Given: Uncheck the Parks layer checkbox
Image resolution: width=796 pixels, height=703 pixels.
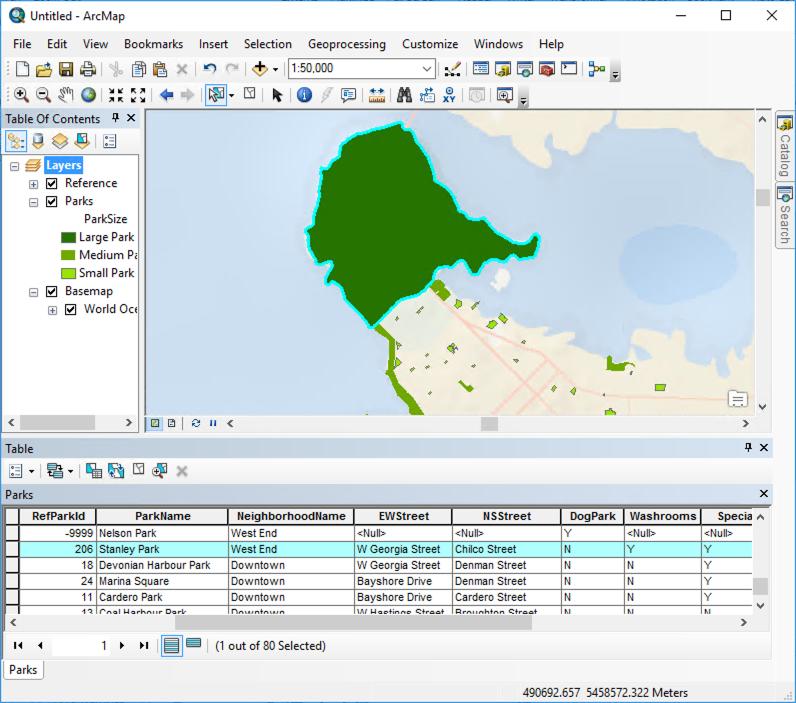Looking at the screenshot, I should 52,201.
